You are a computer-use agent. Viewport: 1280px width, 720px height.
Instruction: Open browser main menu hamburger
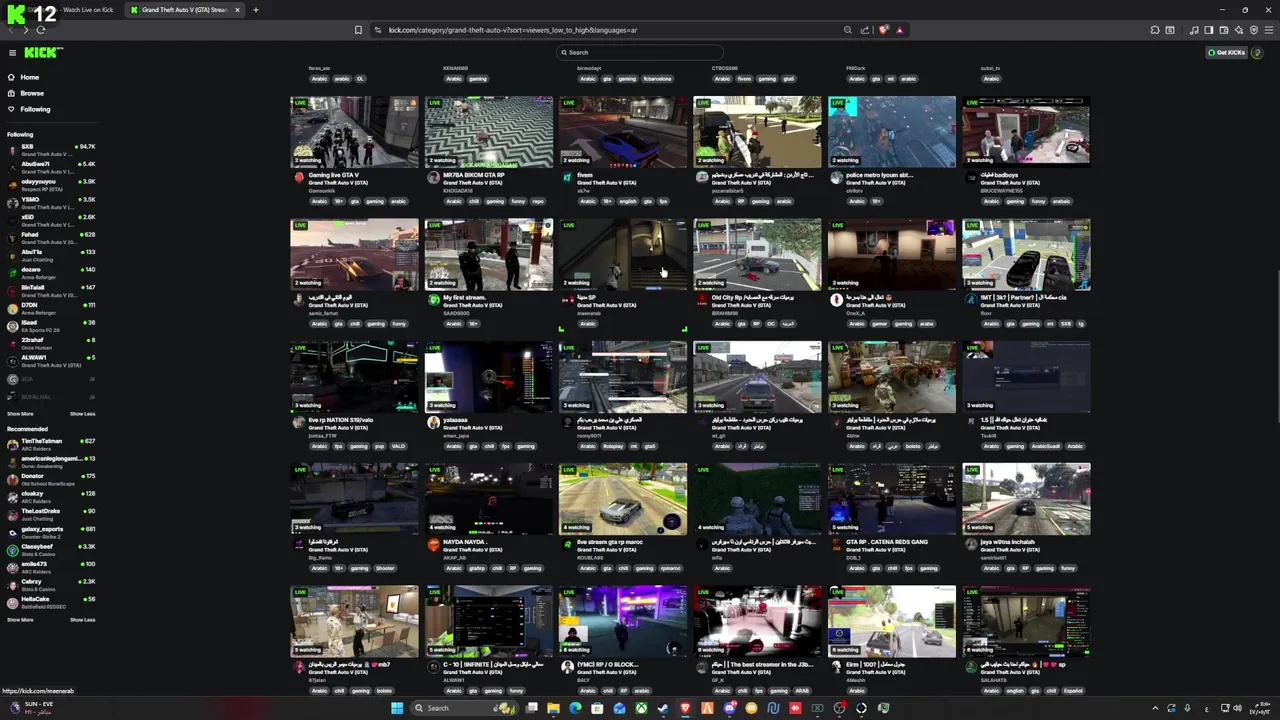1268,30
